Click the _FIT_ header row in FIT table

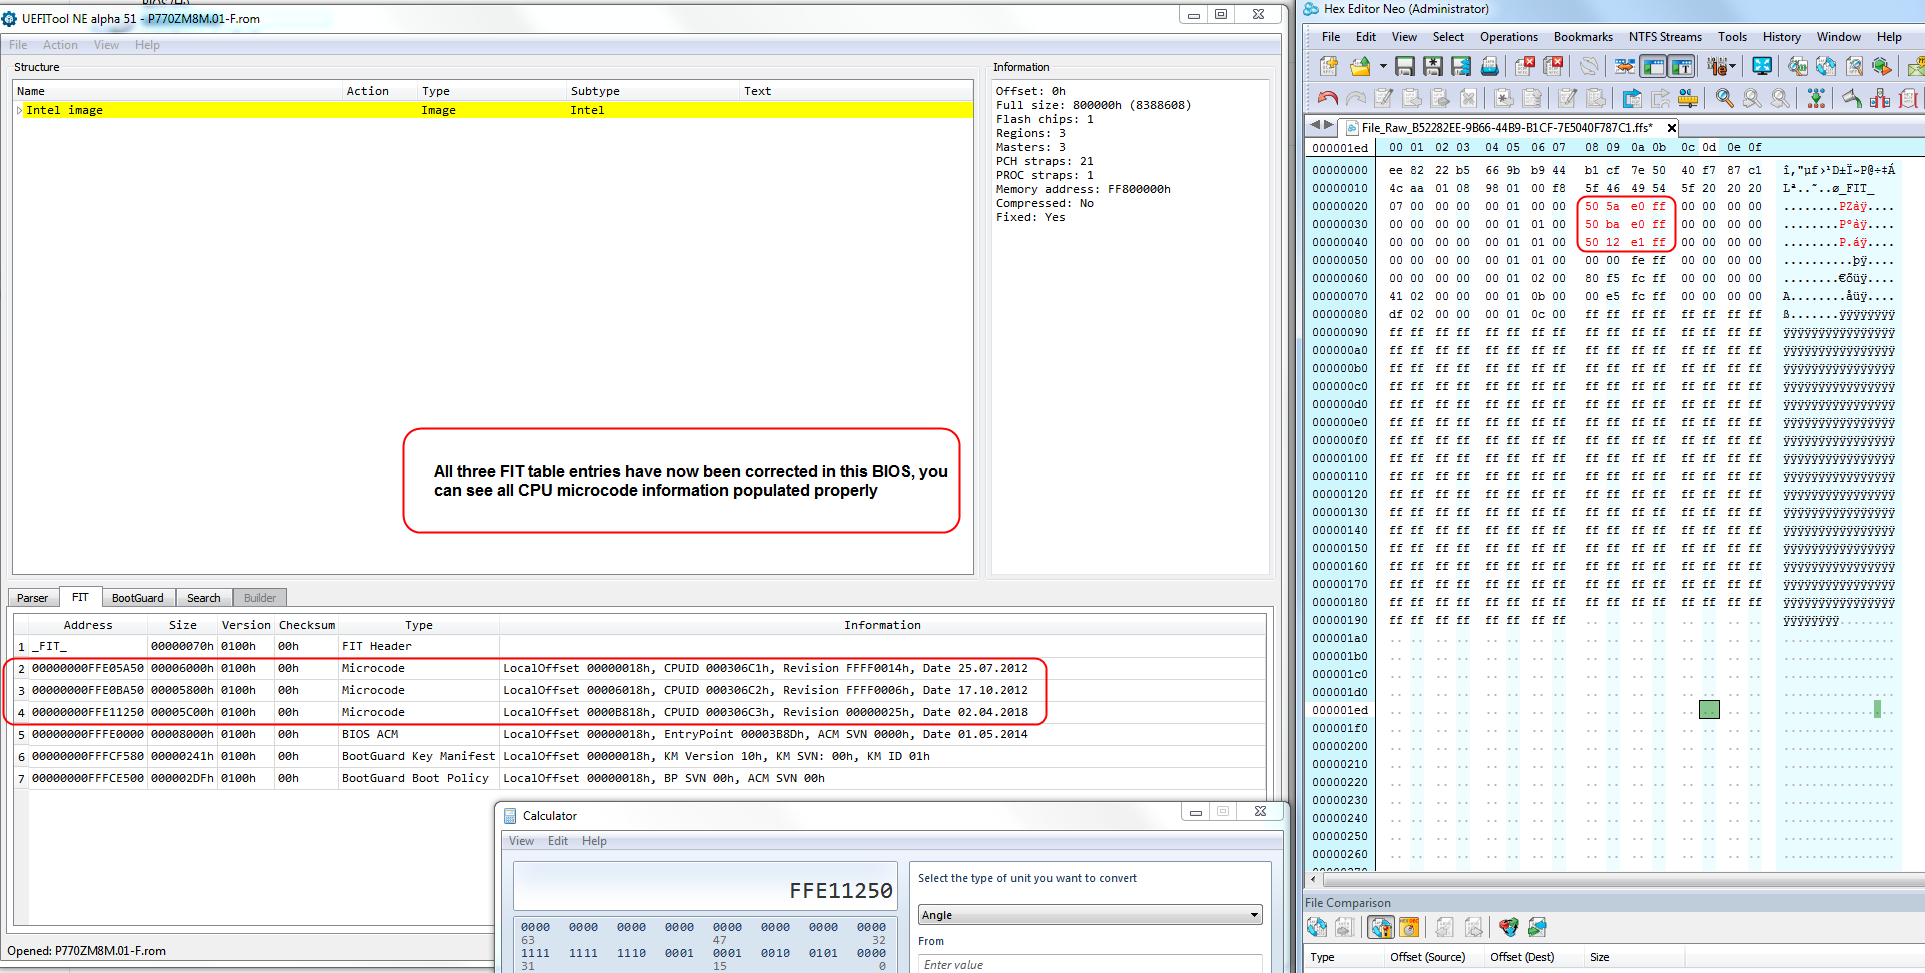(x=639, y=646)
